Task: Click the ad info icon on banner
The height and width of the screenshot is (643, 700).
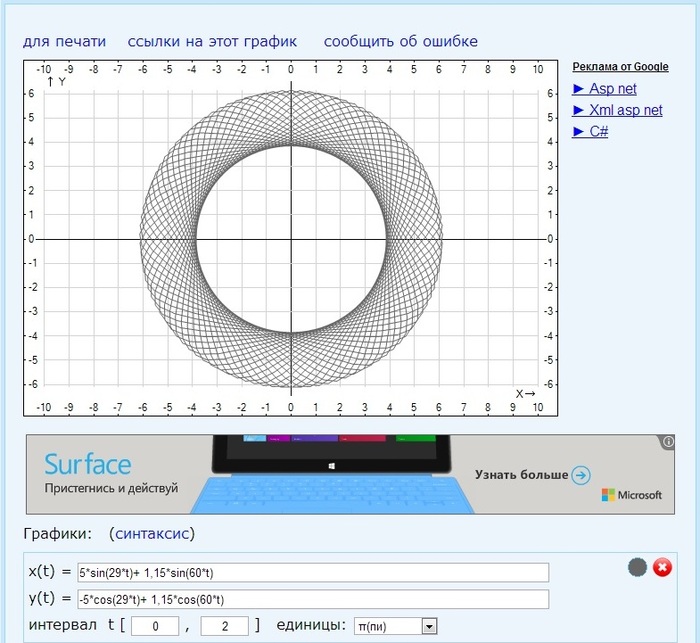Action: [x=668, y=441]
